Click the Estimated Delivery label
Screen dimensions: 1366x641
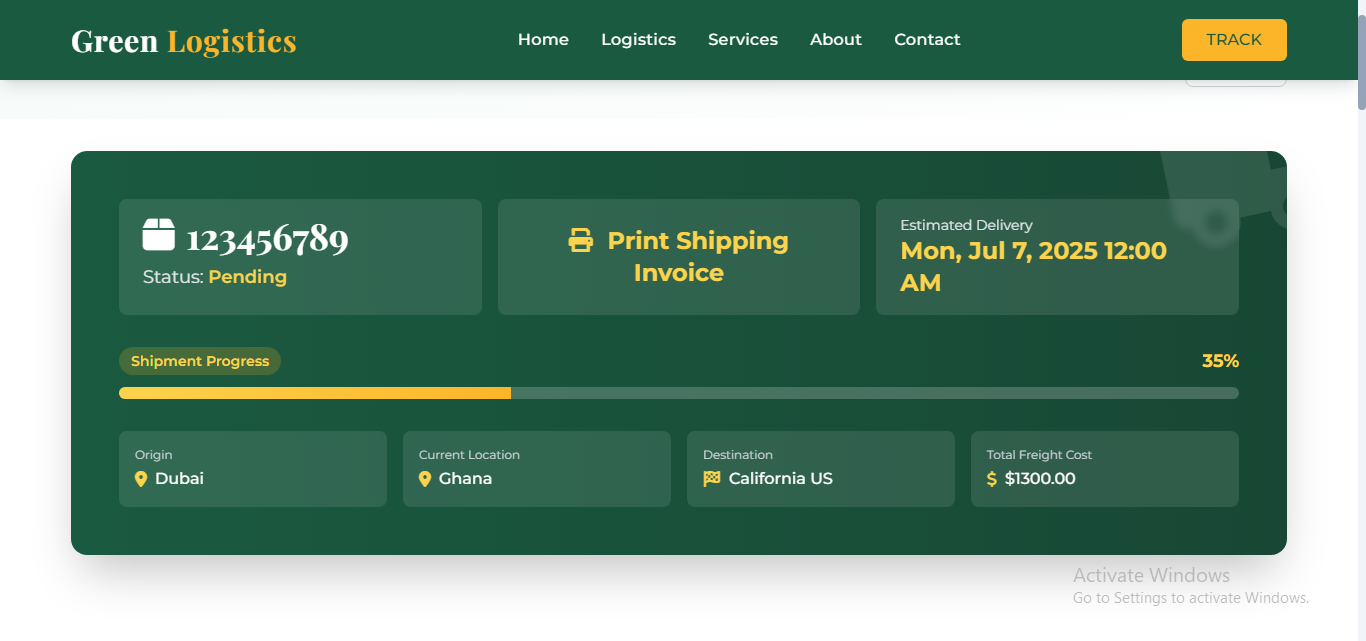point(966,225)
